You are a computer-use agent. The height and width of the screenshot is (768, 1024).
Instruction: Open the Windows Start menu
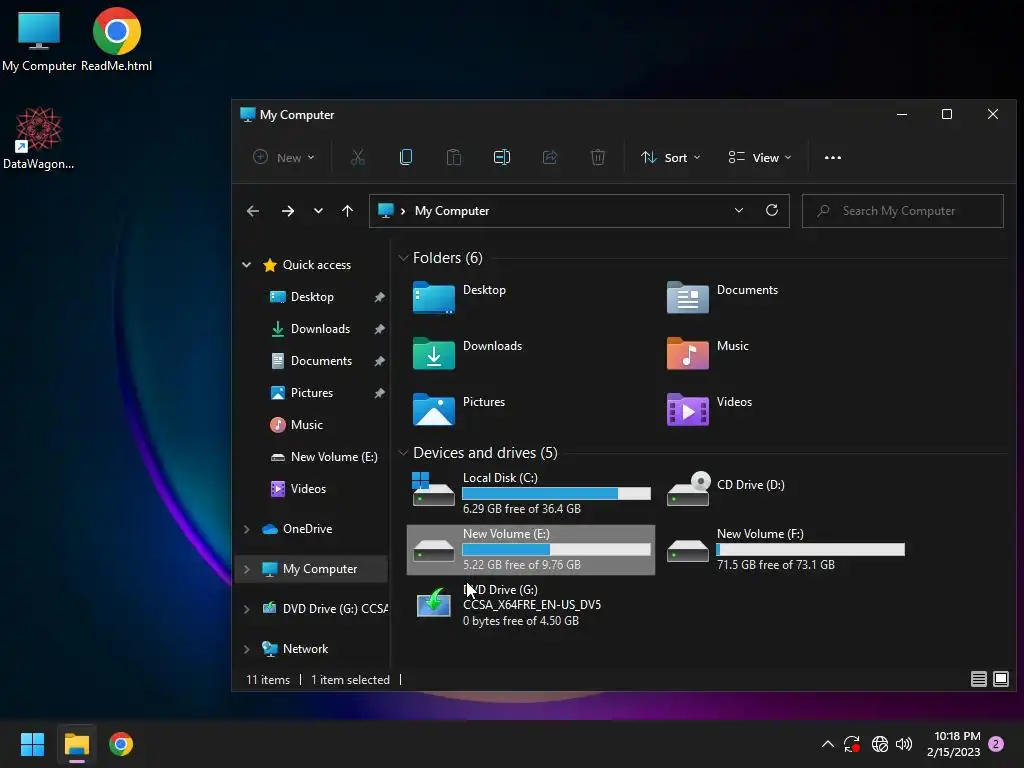pyautogui.click(x=32, y=744)
